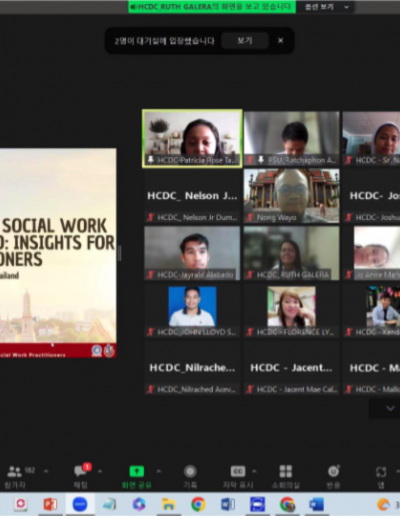Click muted mic icon on FSU_Ratchaphon tile
Viewport: 400px width, 516px height.
click(x=250, y=160)
